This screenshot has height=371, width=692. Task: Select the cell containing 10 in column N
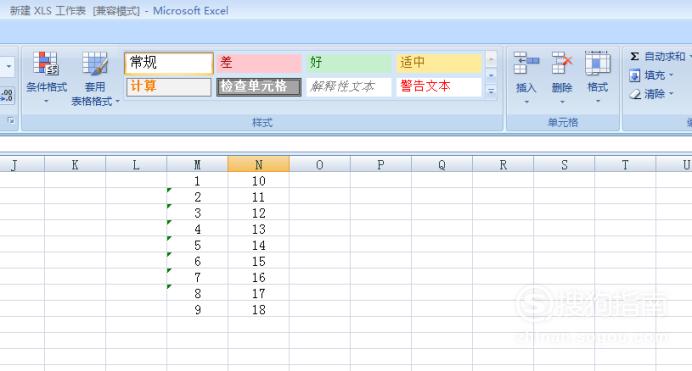(259, 180)
